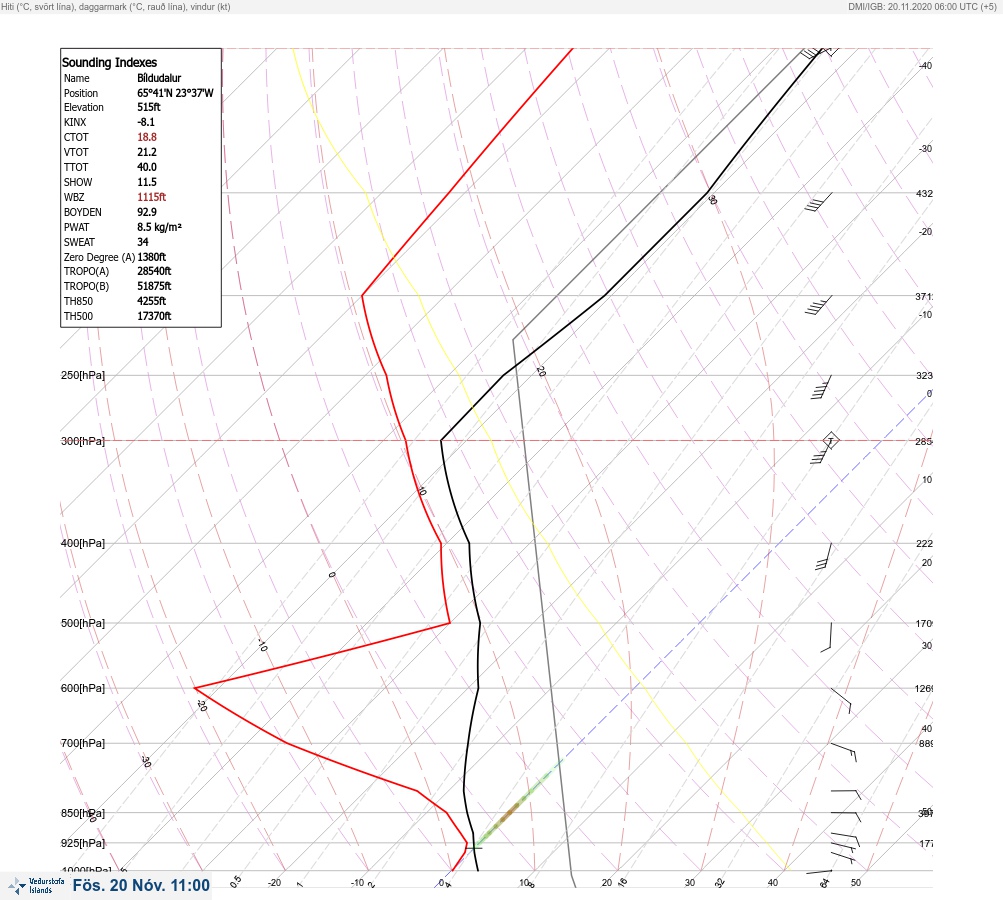Click VTOT value '21.2'
Viewport: 1003px width, 900px height.
click(146, 152)
